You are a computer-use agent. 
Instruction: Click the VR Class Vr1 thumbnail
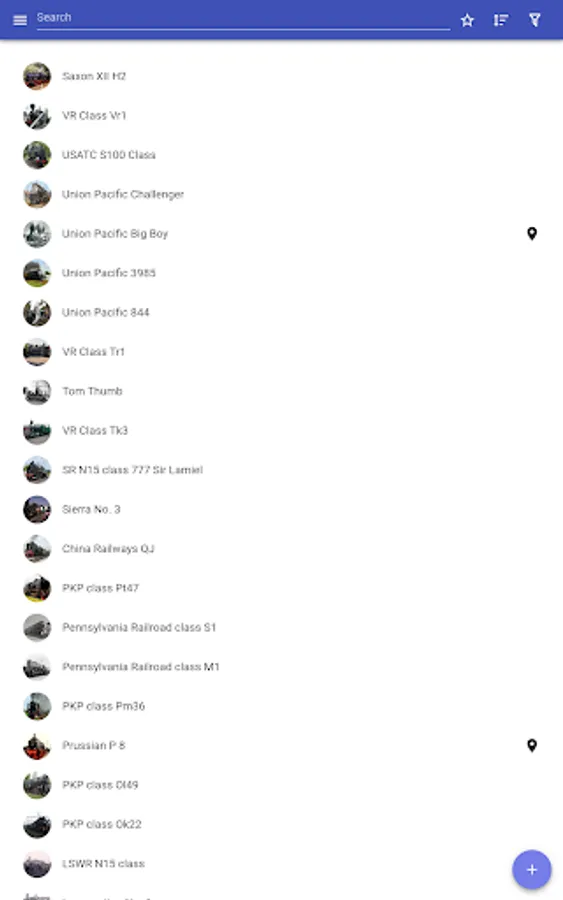(x=37, y=115)
